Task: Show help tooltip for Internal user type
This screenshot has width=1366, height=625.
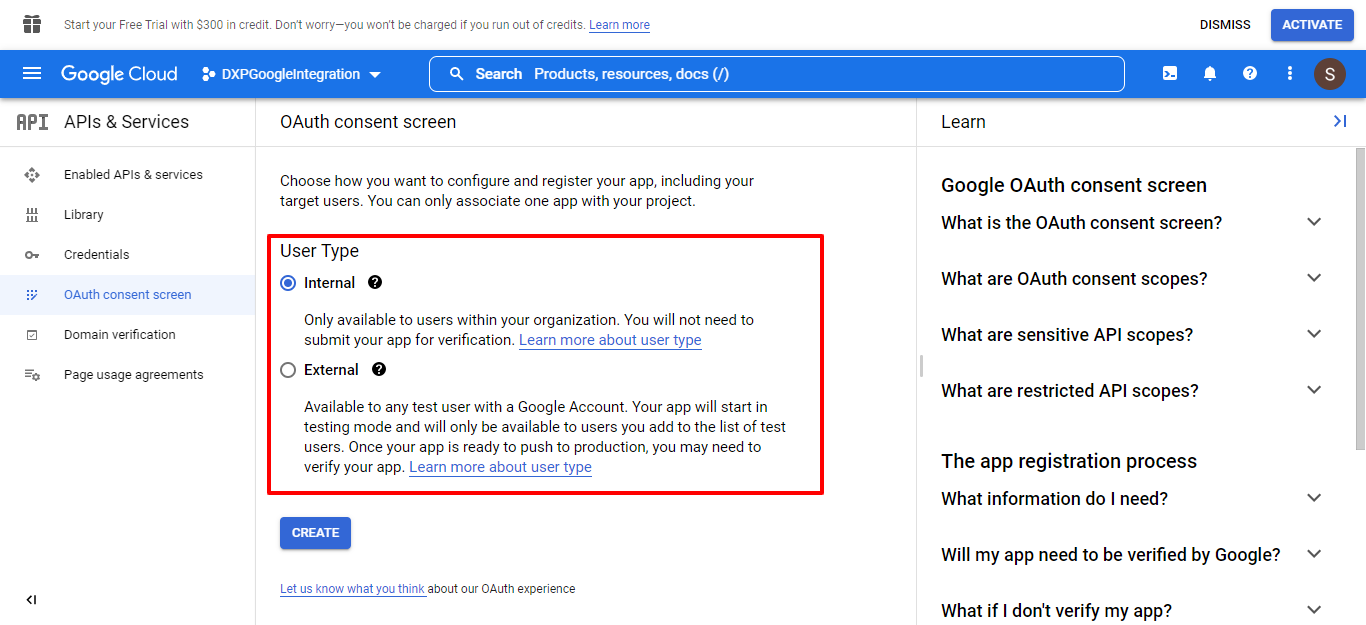Action: pos(375,283)
